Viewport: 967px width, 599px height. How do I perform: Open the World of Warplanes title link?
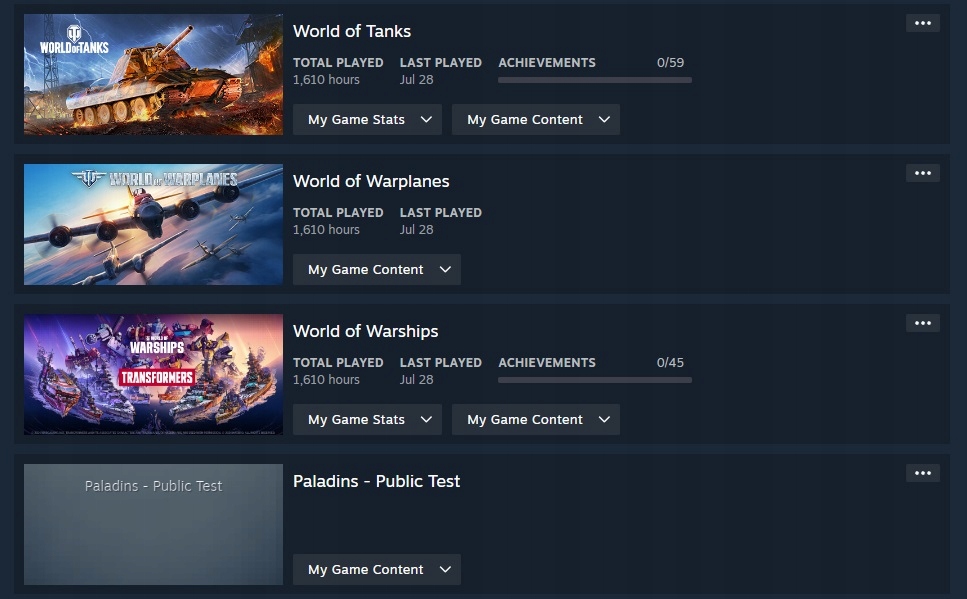point(371,181)
